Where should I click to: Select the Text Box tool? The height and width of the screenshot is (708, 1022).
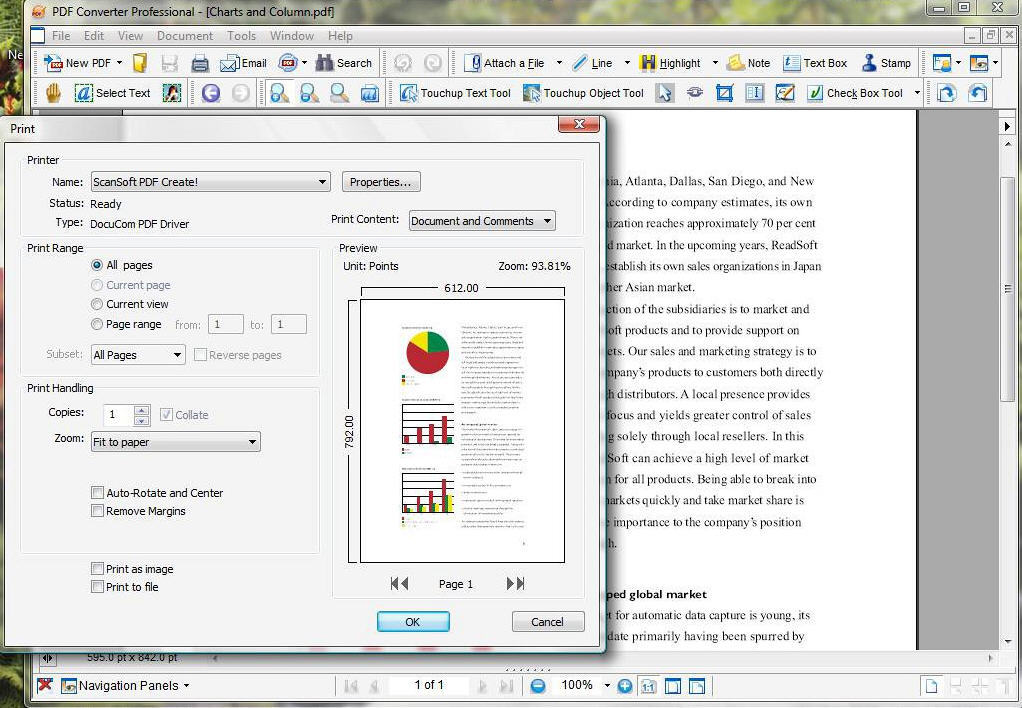815,62
